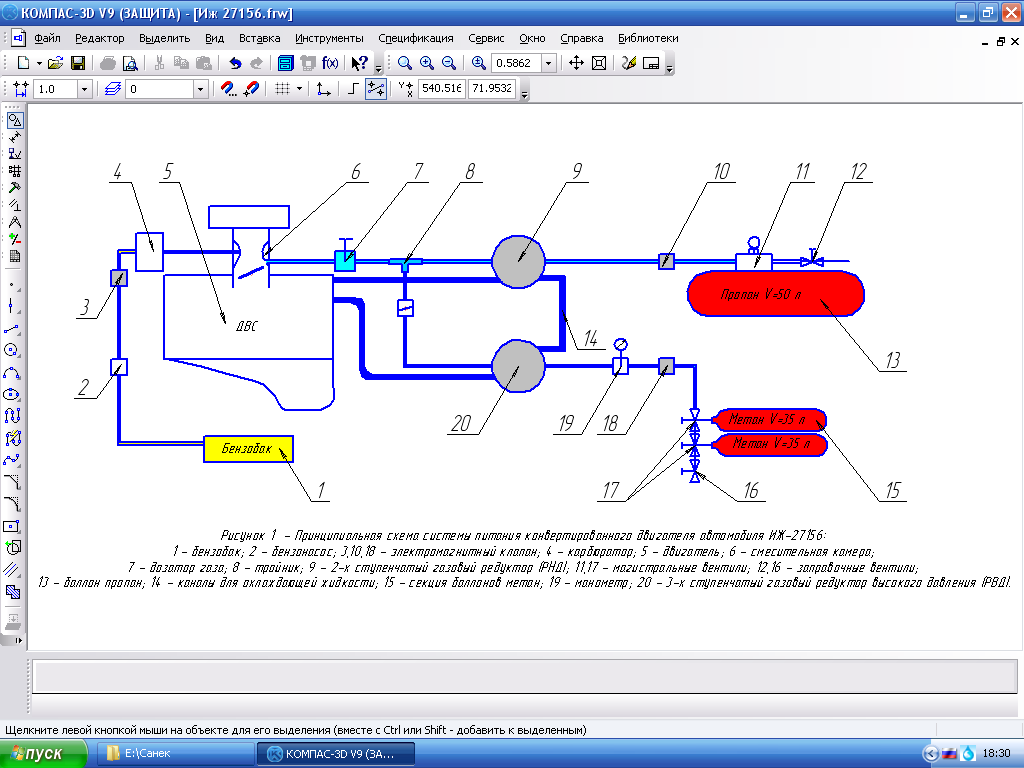Screen dimensions: 1024x768
Task: Open the library manager icon
Action: [x=285, y=63]
